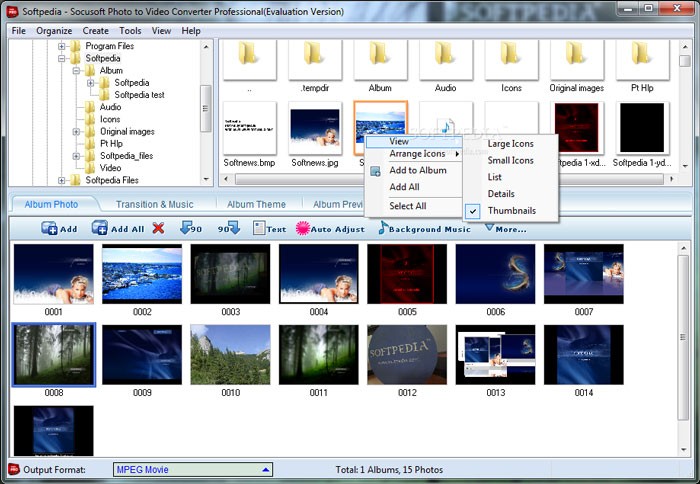The width and height of the screenshot is (700, 484).
Task: Rotate photo 90 degrees counterclockwise
Action: click(191, 228)
